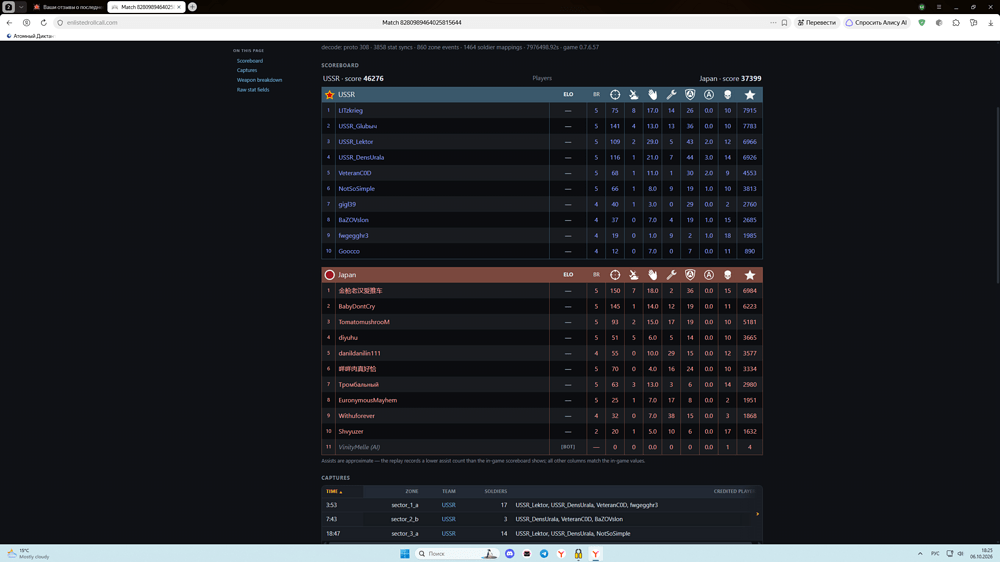Click the skull icon in Japan header
Viewport: 1000px width, 562px height.
[727, 275]
